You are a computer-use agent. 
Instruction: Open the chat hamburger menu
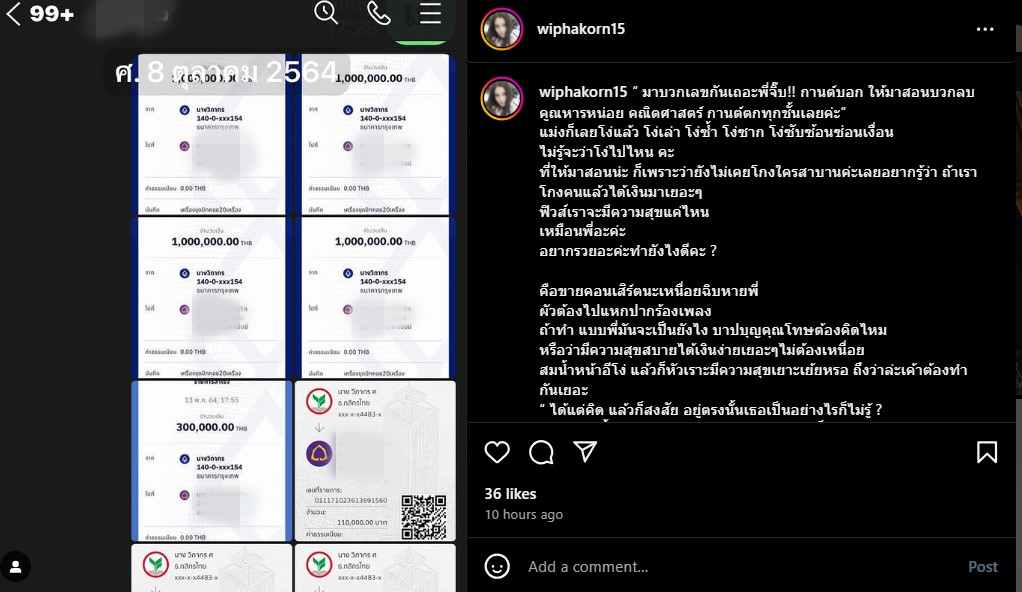tap(430, 13)
